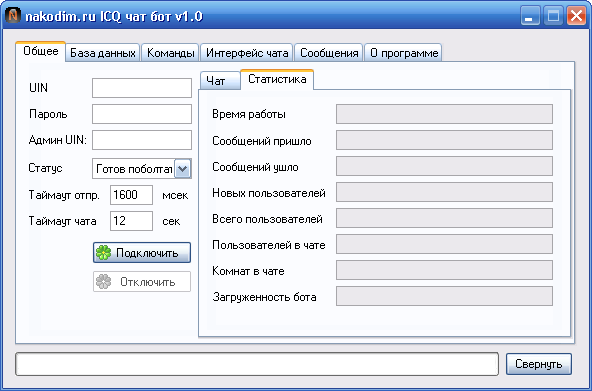Click the мсек unit label

pyautogui.click(x=175, y=196)
